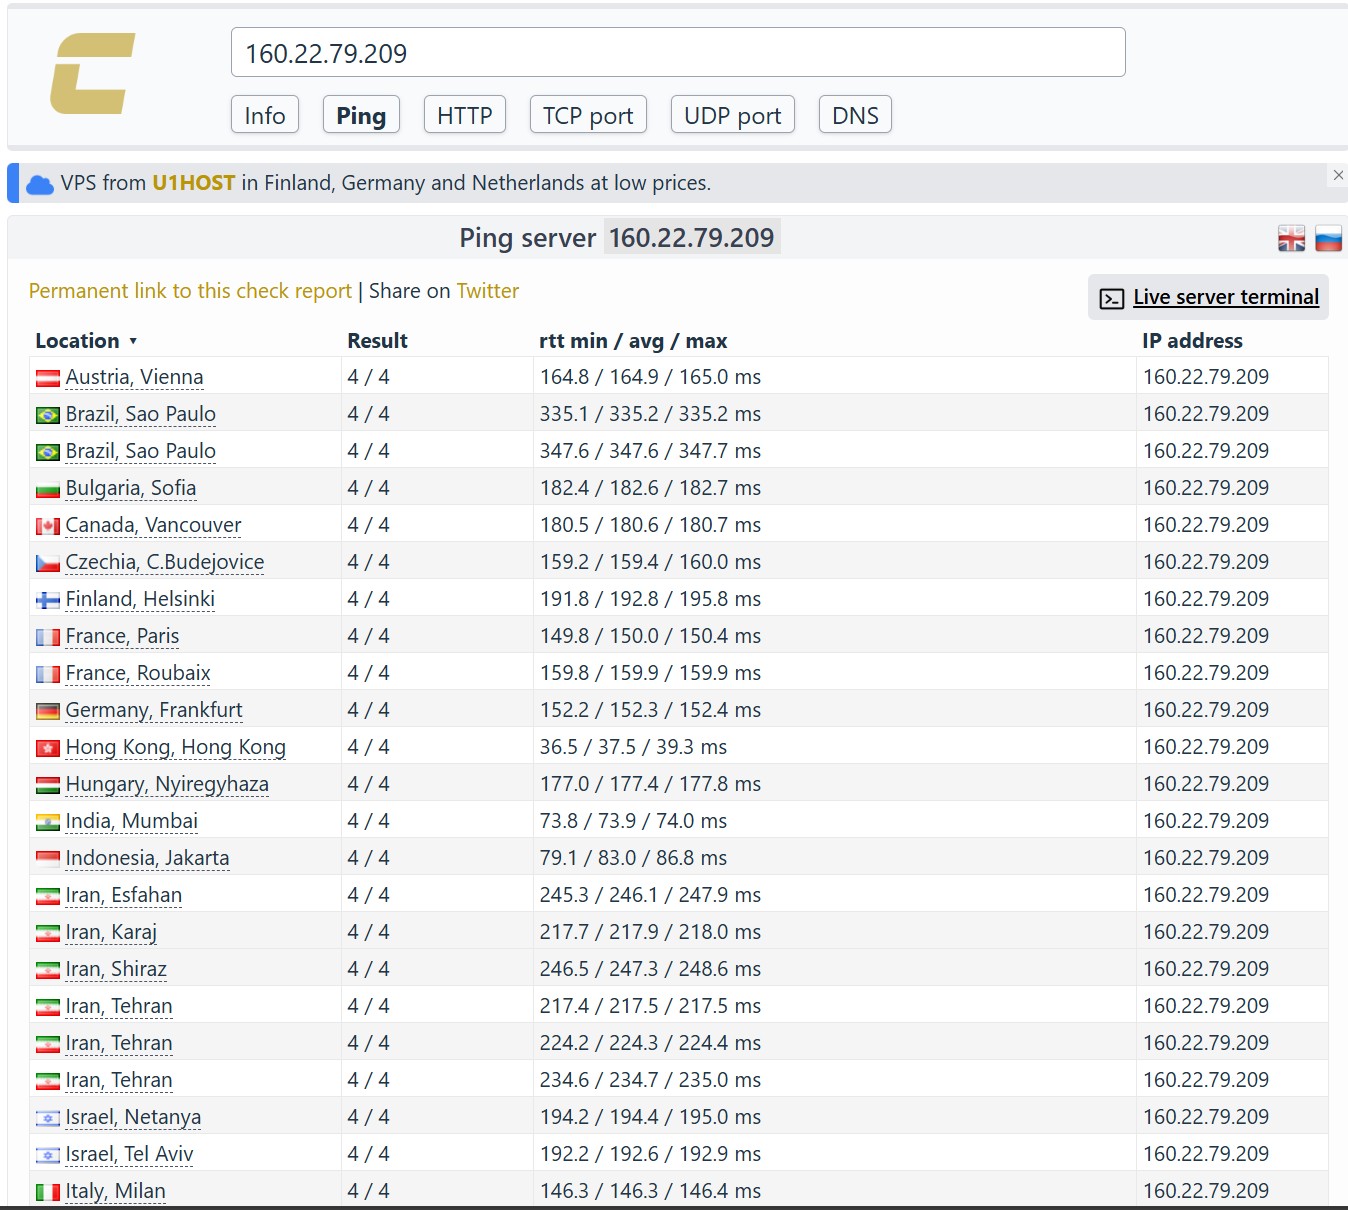The image size is (1348, 1210).
Task: Click the Iran flag beside Karaj
Action: 48,933
